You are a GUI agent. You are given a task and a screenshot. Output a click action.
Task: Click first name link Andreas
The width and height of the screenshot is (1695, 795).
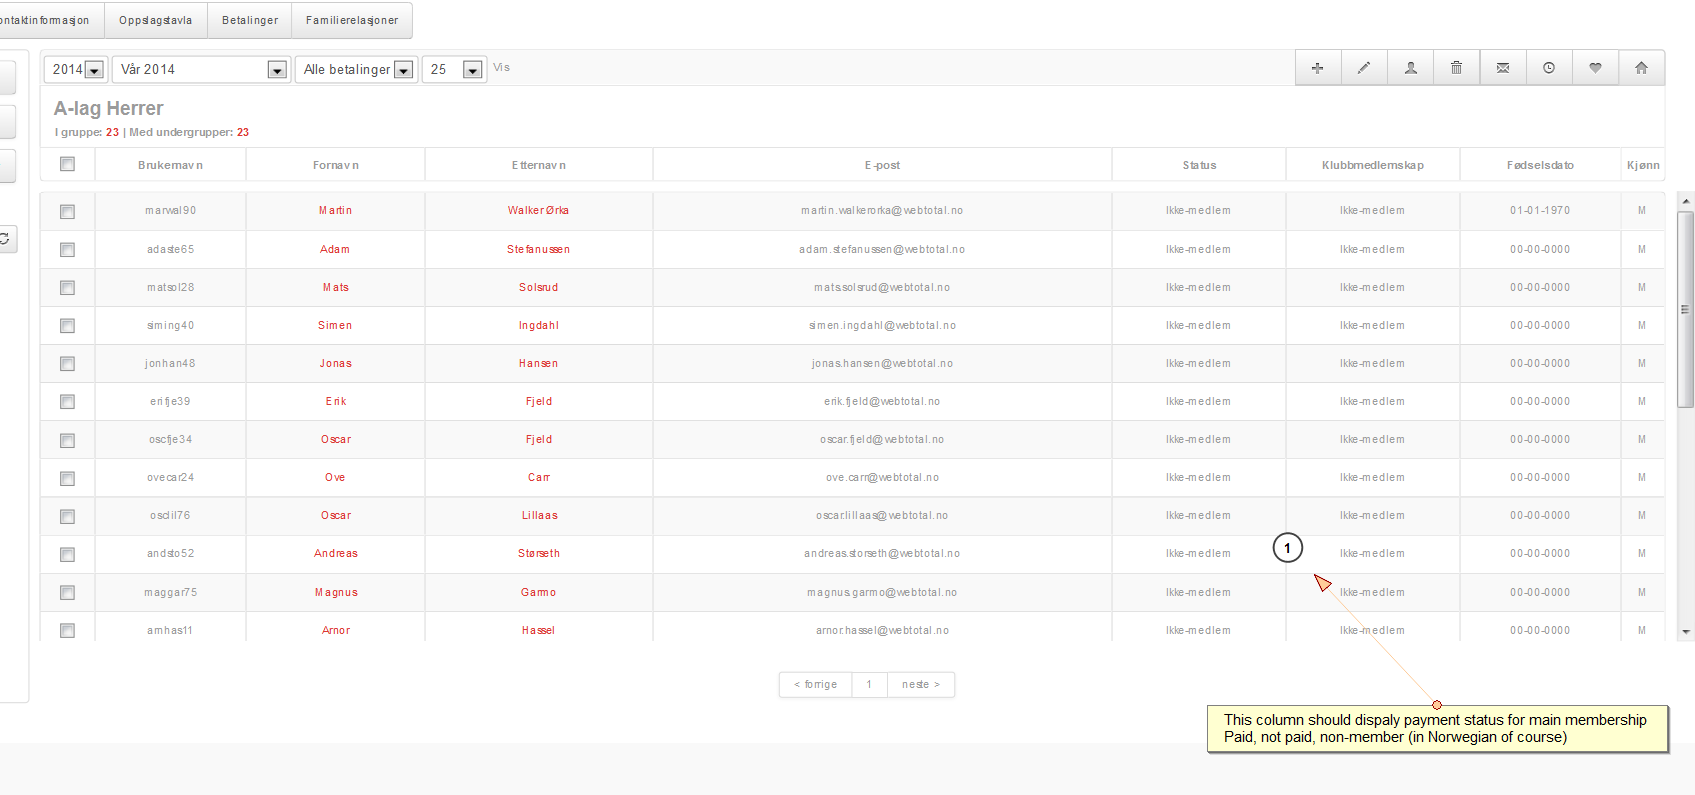336,553
